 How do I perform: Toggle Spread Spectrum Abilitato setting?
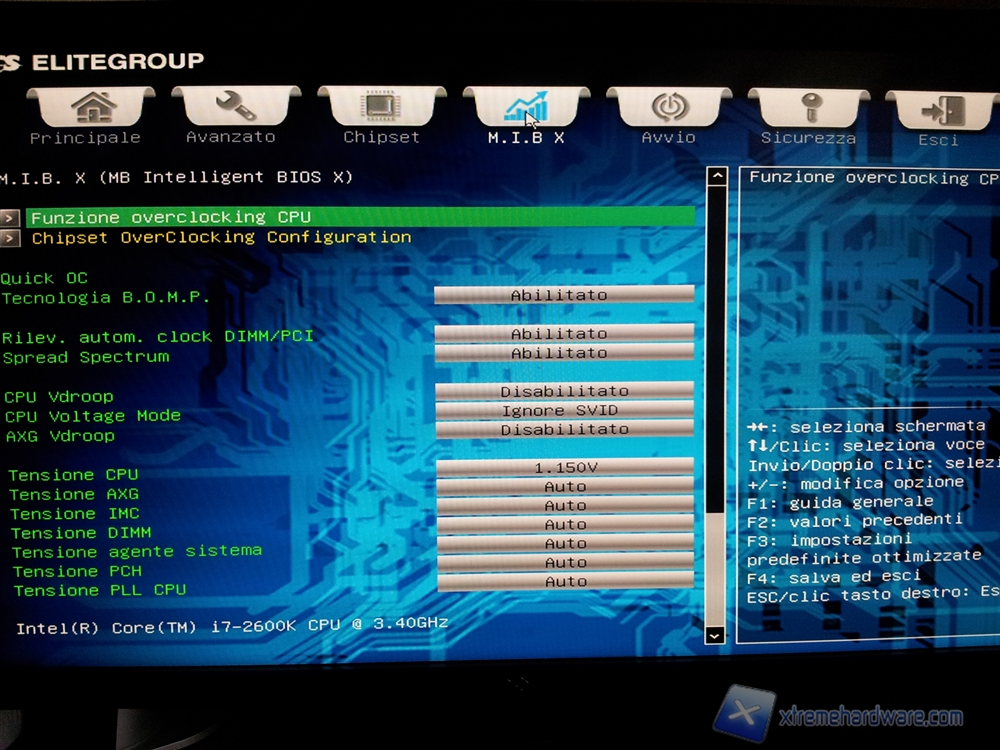(563, 353)
